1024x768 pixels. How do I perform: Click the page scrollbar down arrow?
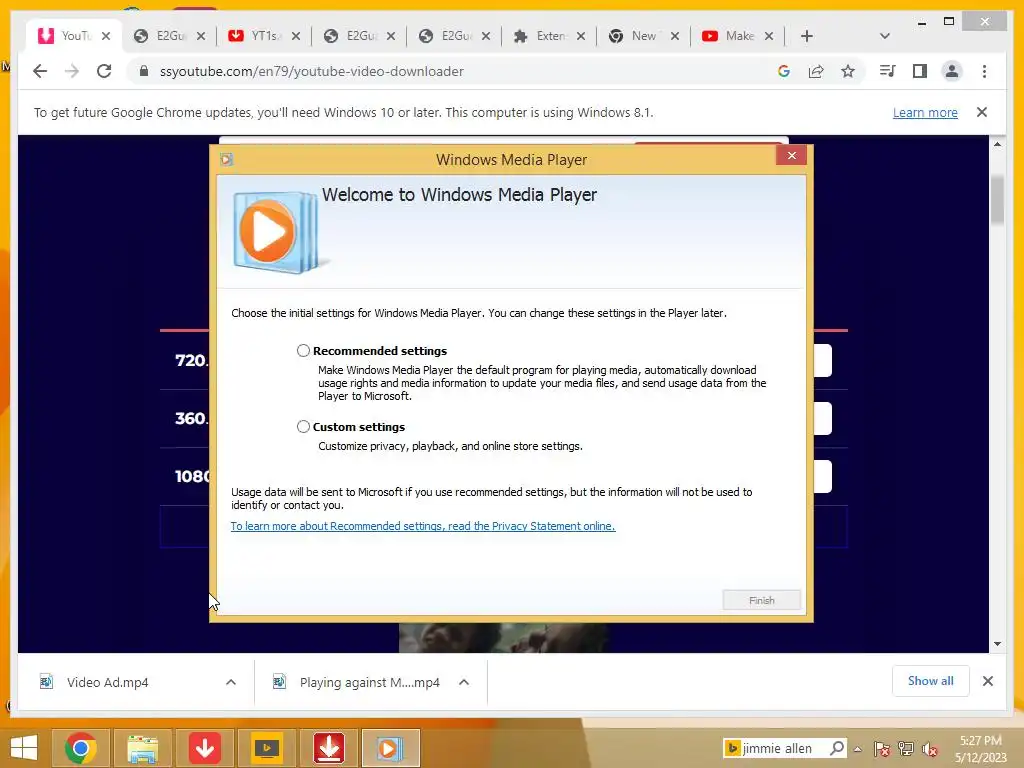pos(997,644)
